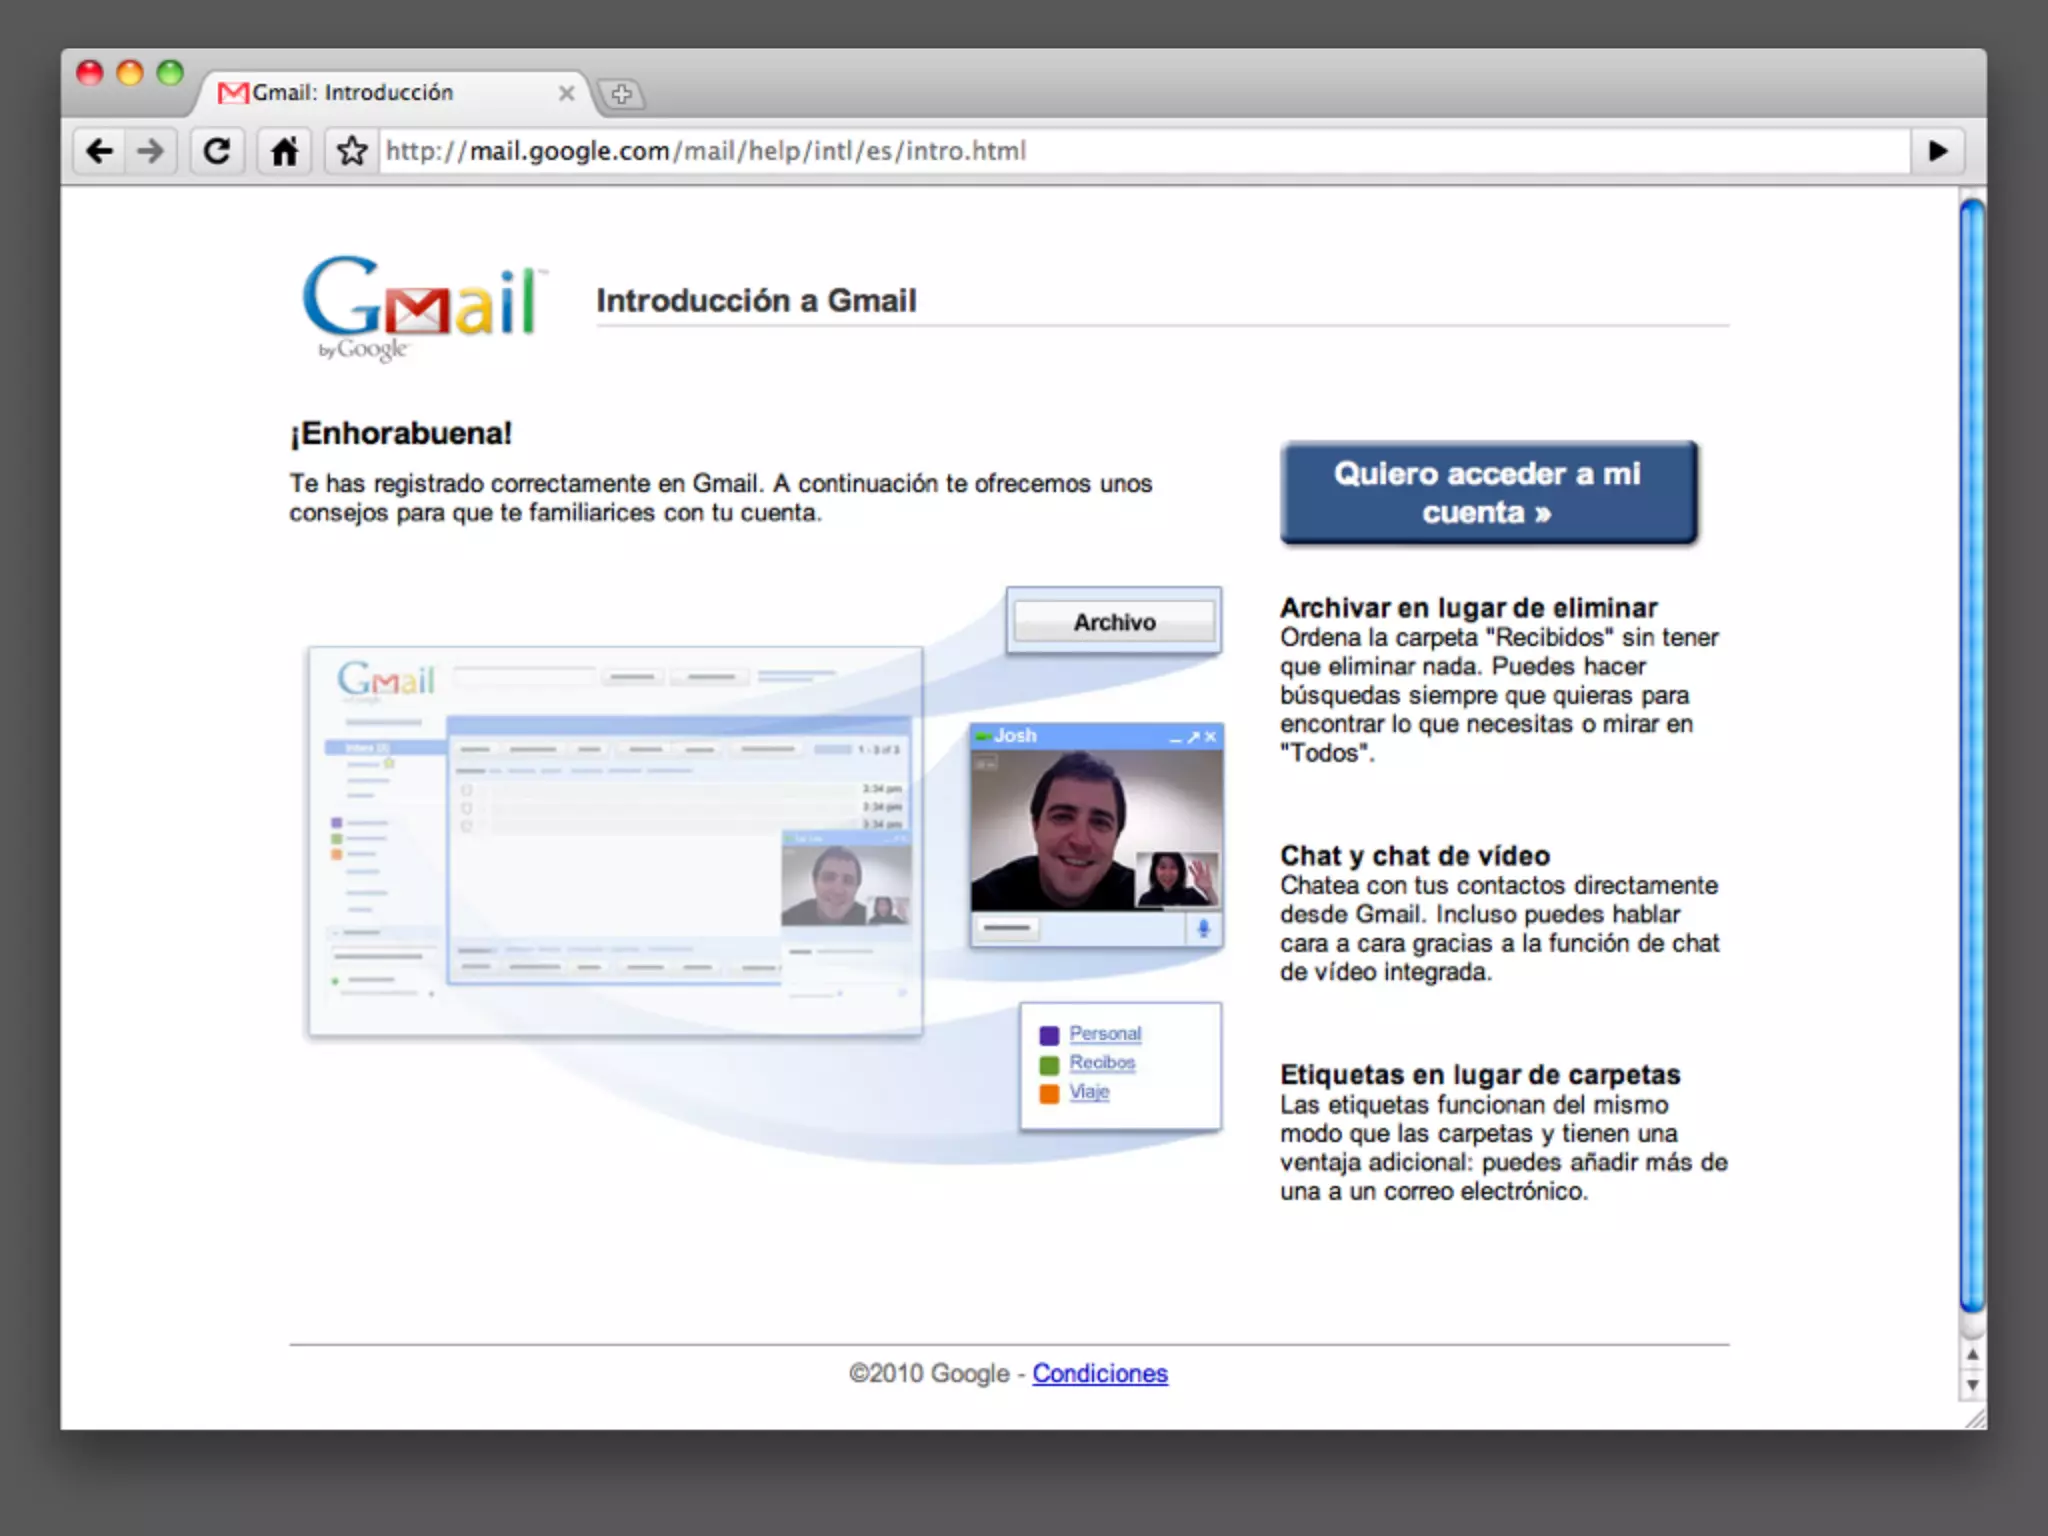Go to the home page icon
This screenshot has height=1536, width=2048.
[x=284, y=151]
